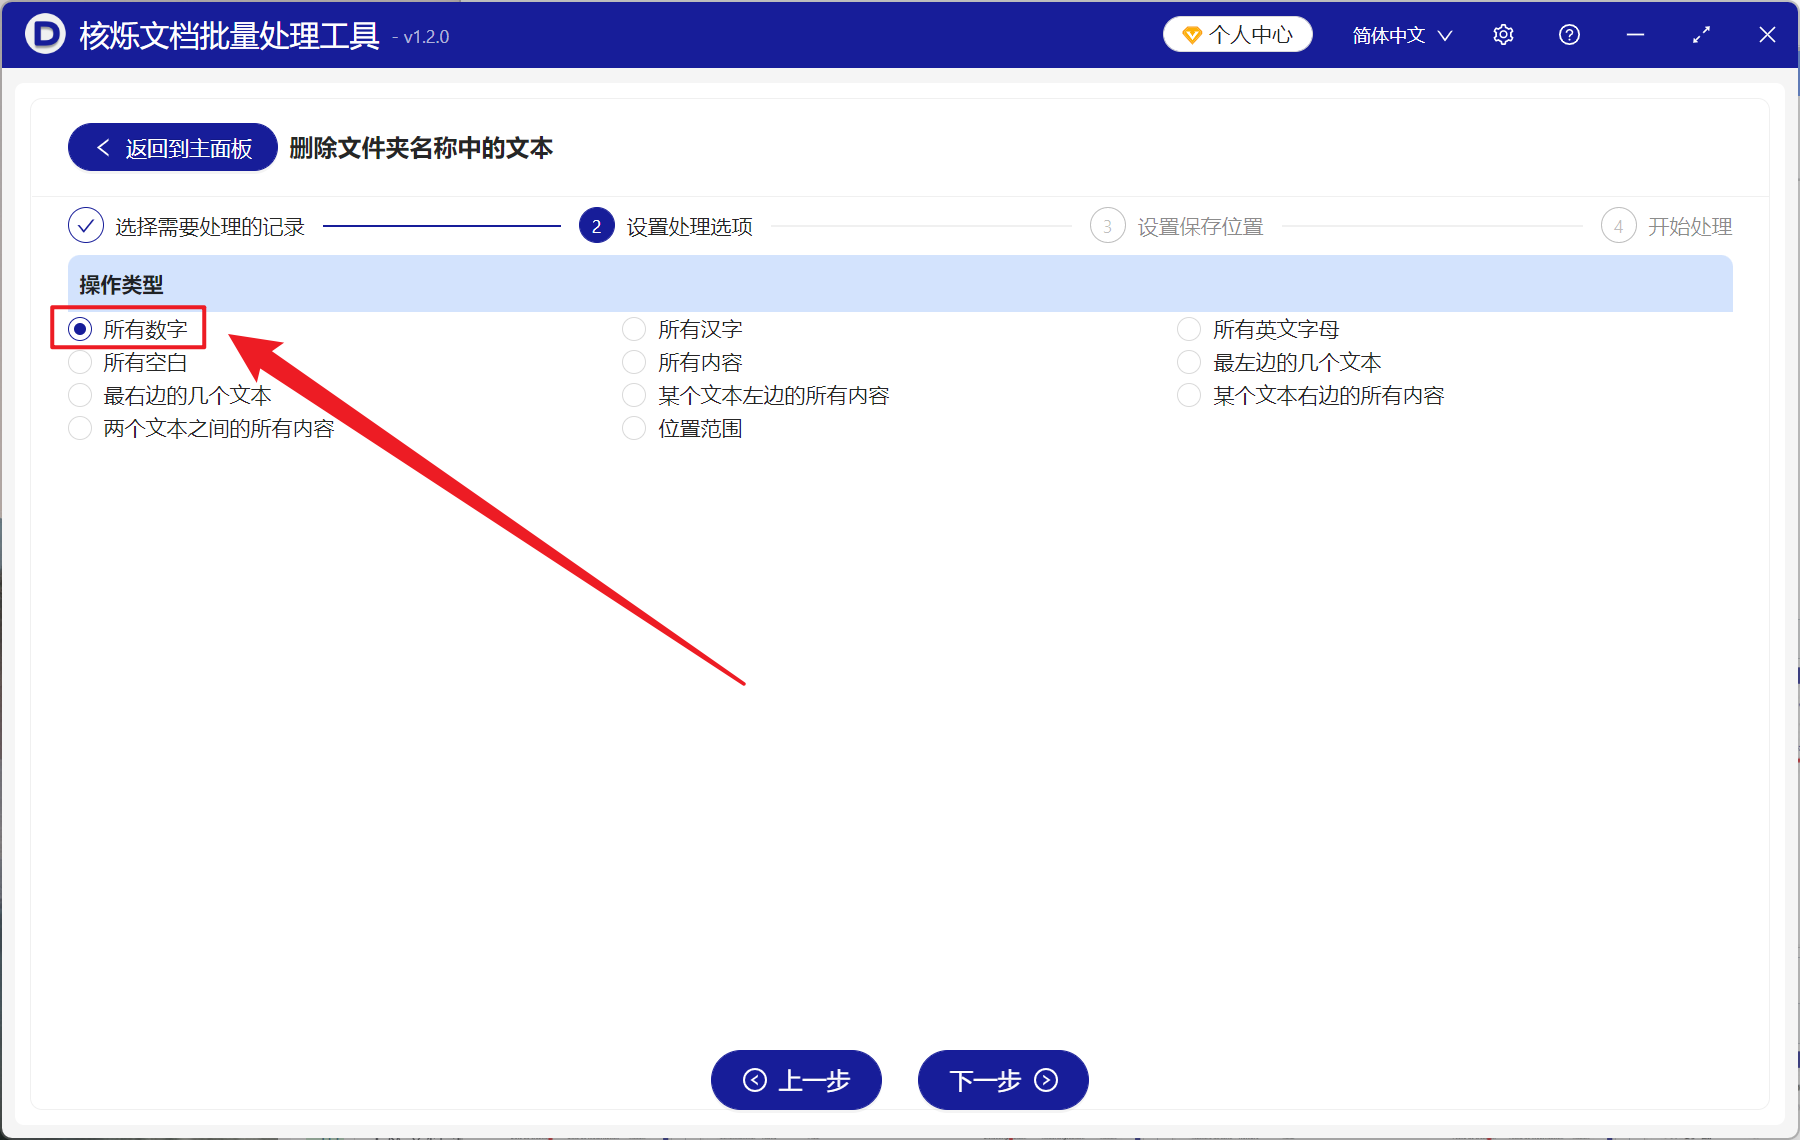Click the arrow icon inside 下一步 button
The width and height of the screenshot is (1800, 1140).
1045,1080
